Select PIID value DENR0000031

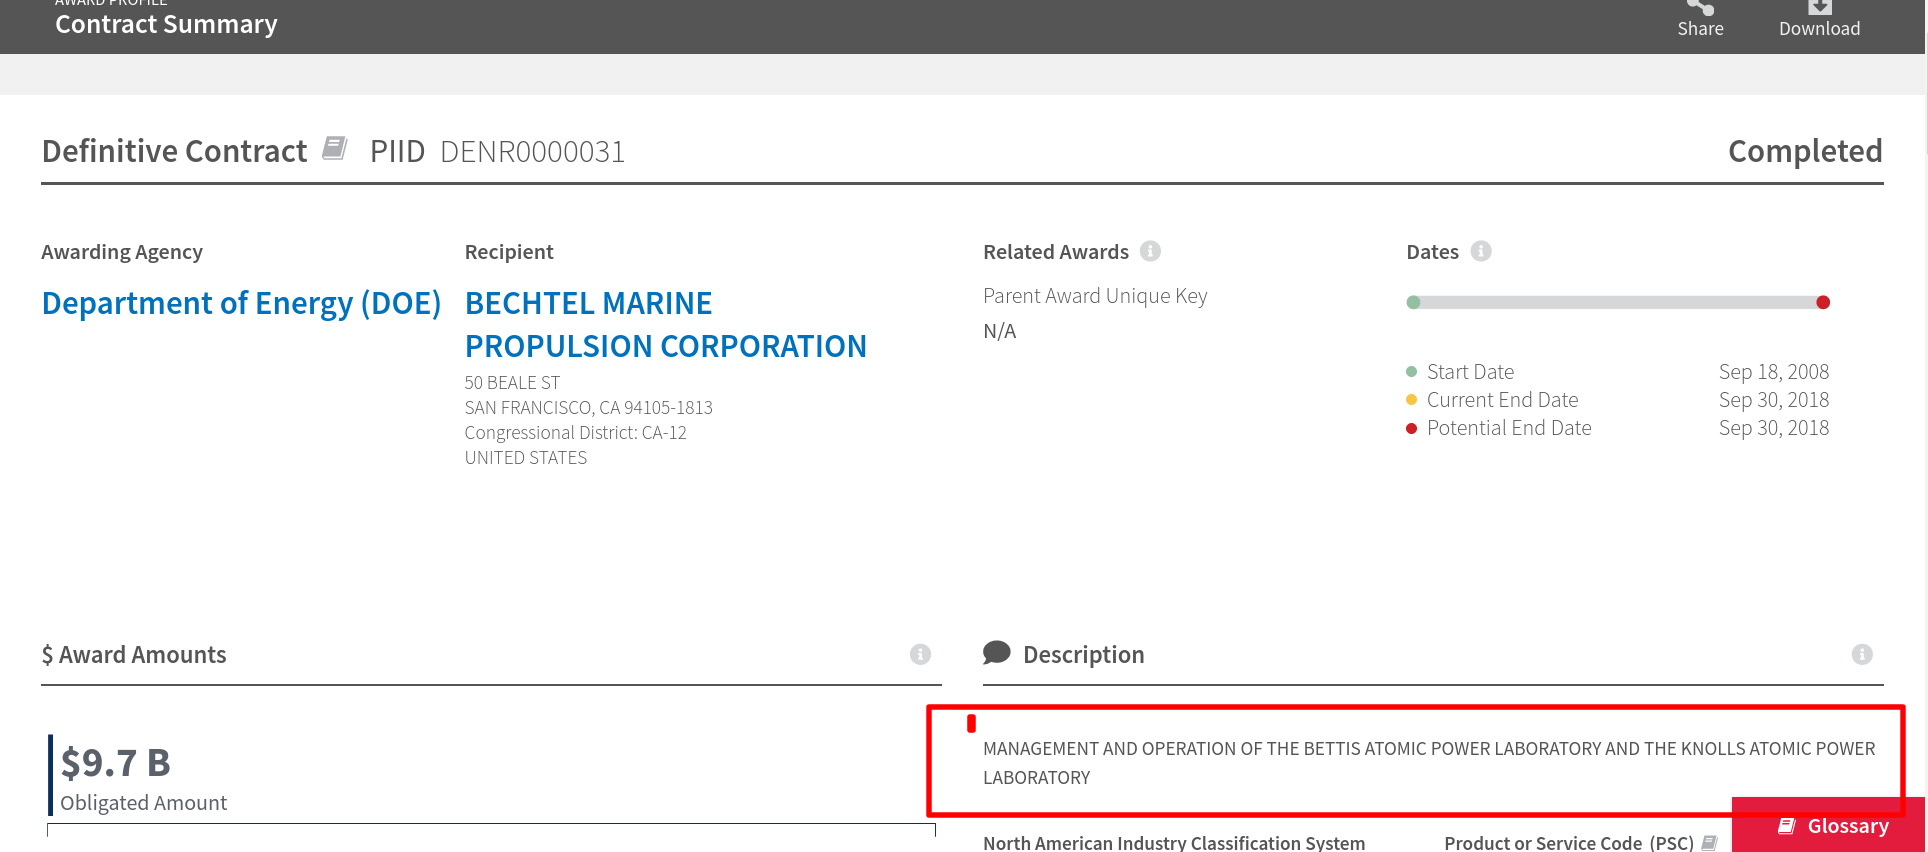click(532, 152)
